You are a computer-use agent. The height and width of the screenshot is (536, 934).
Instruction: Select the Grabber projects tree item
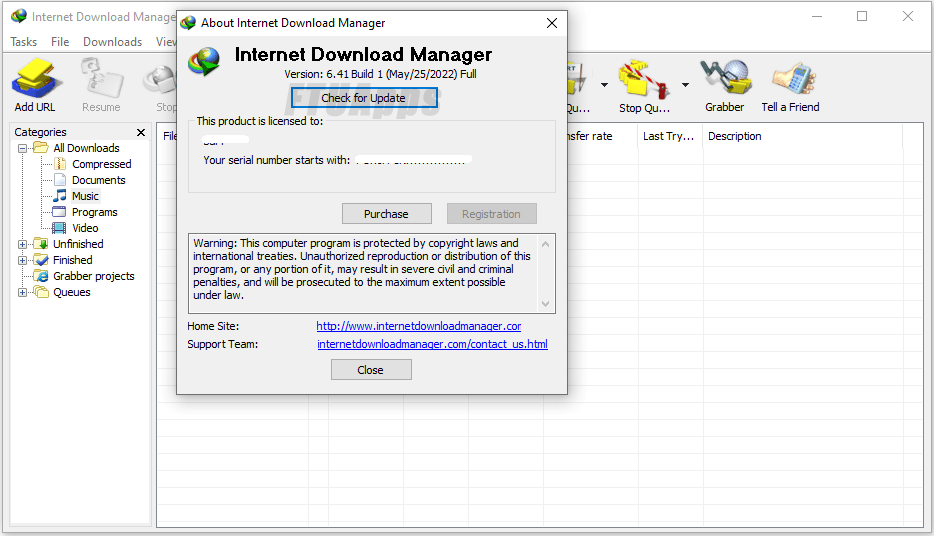[94, 276]
